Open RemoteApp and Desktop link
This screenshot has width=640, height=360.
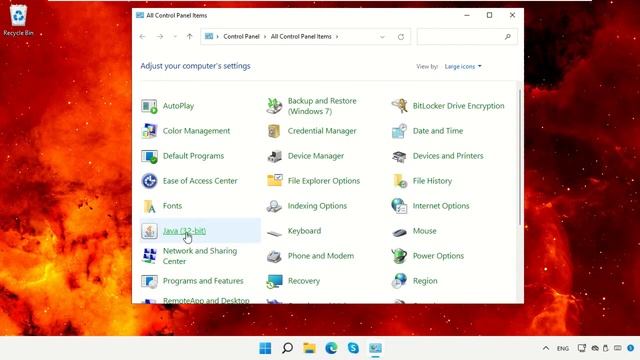tap(206, 300)
